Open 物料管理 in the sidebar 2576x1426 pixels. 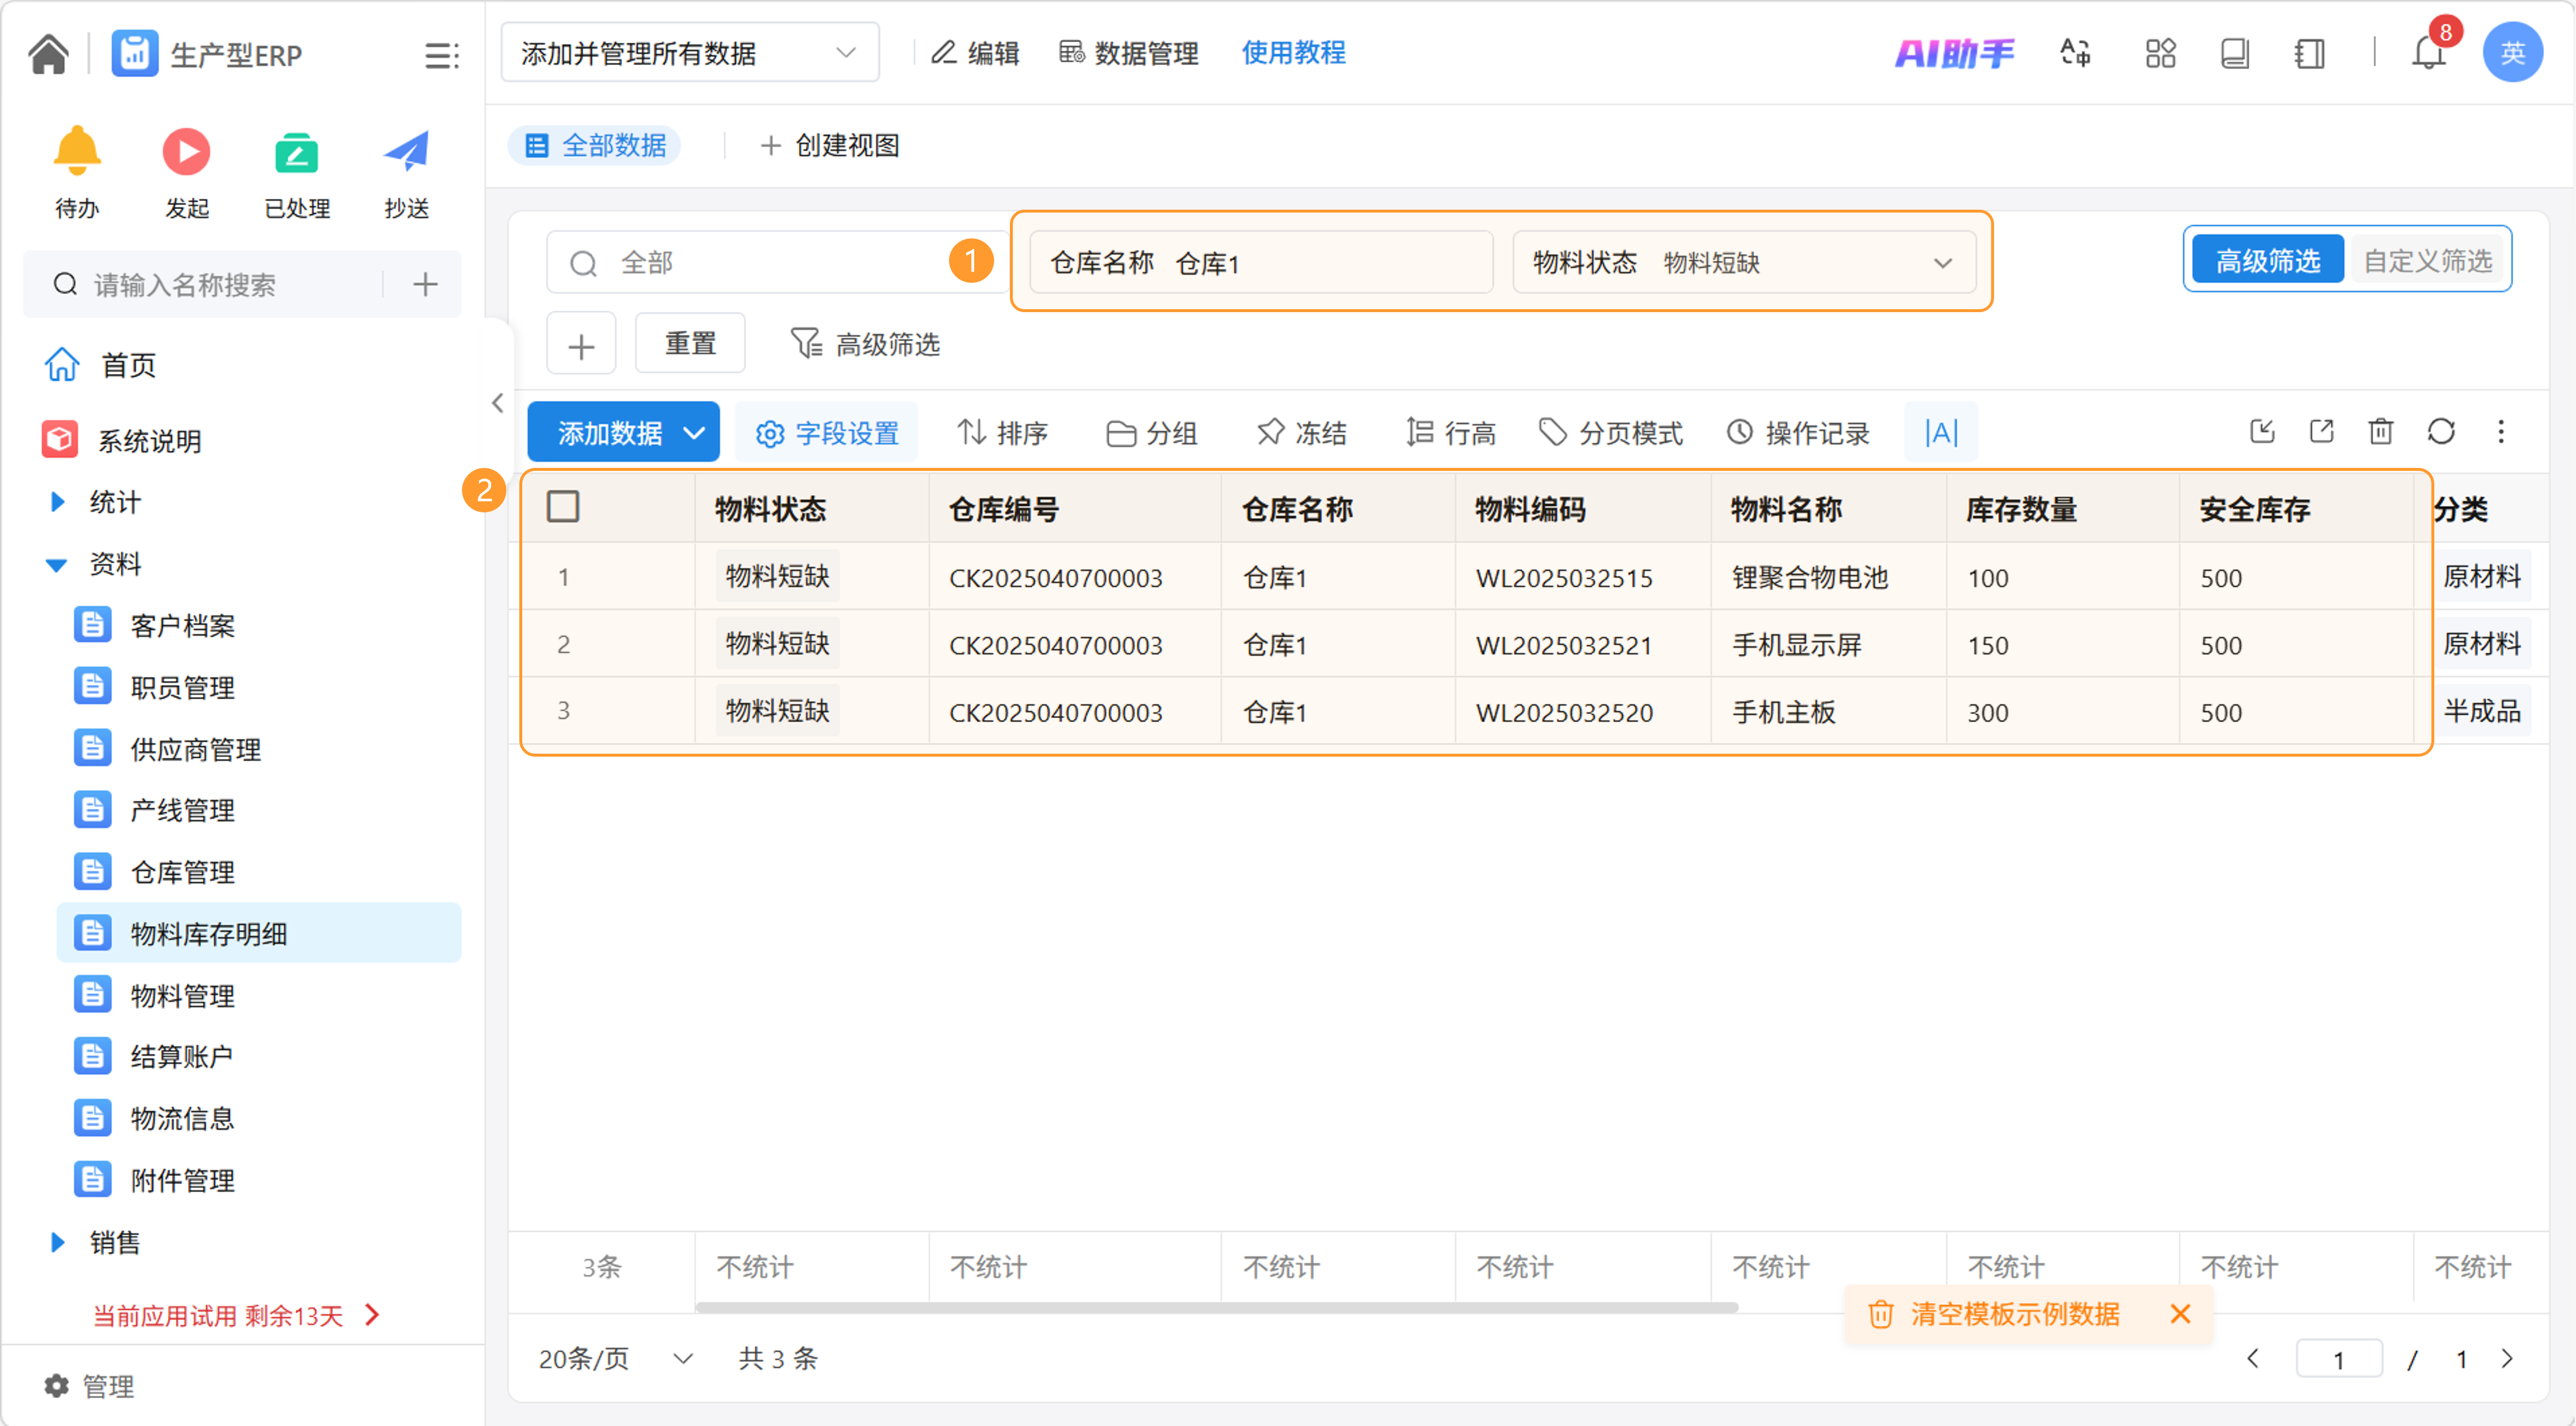coord(182,996)
